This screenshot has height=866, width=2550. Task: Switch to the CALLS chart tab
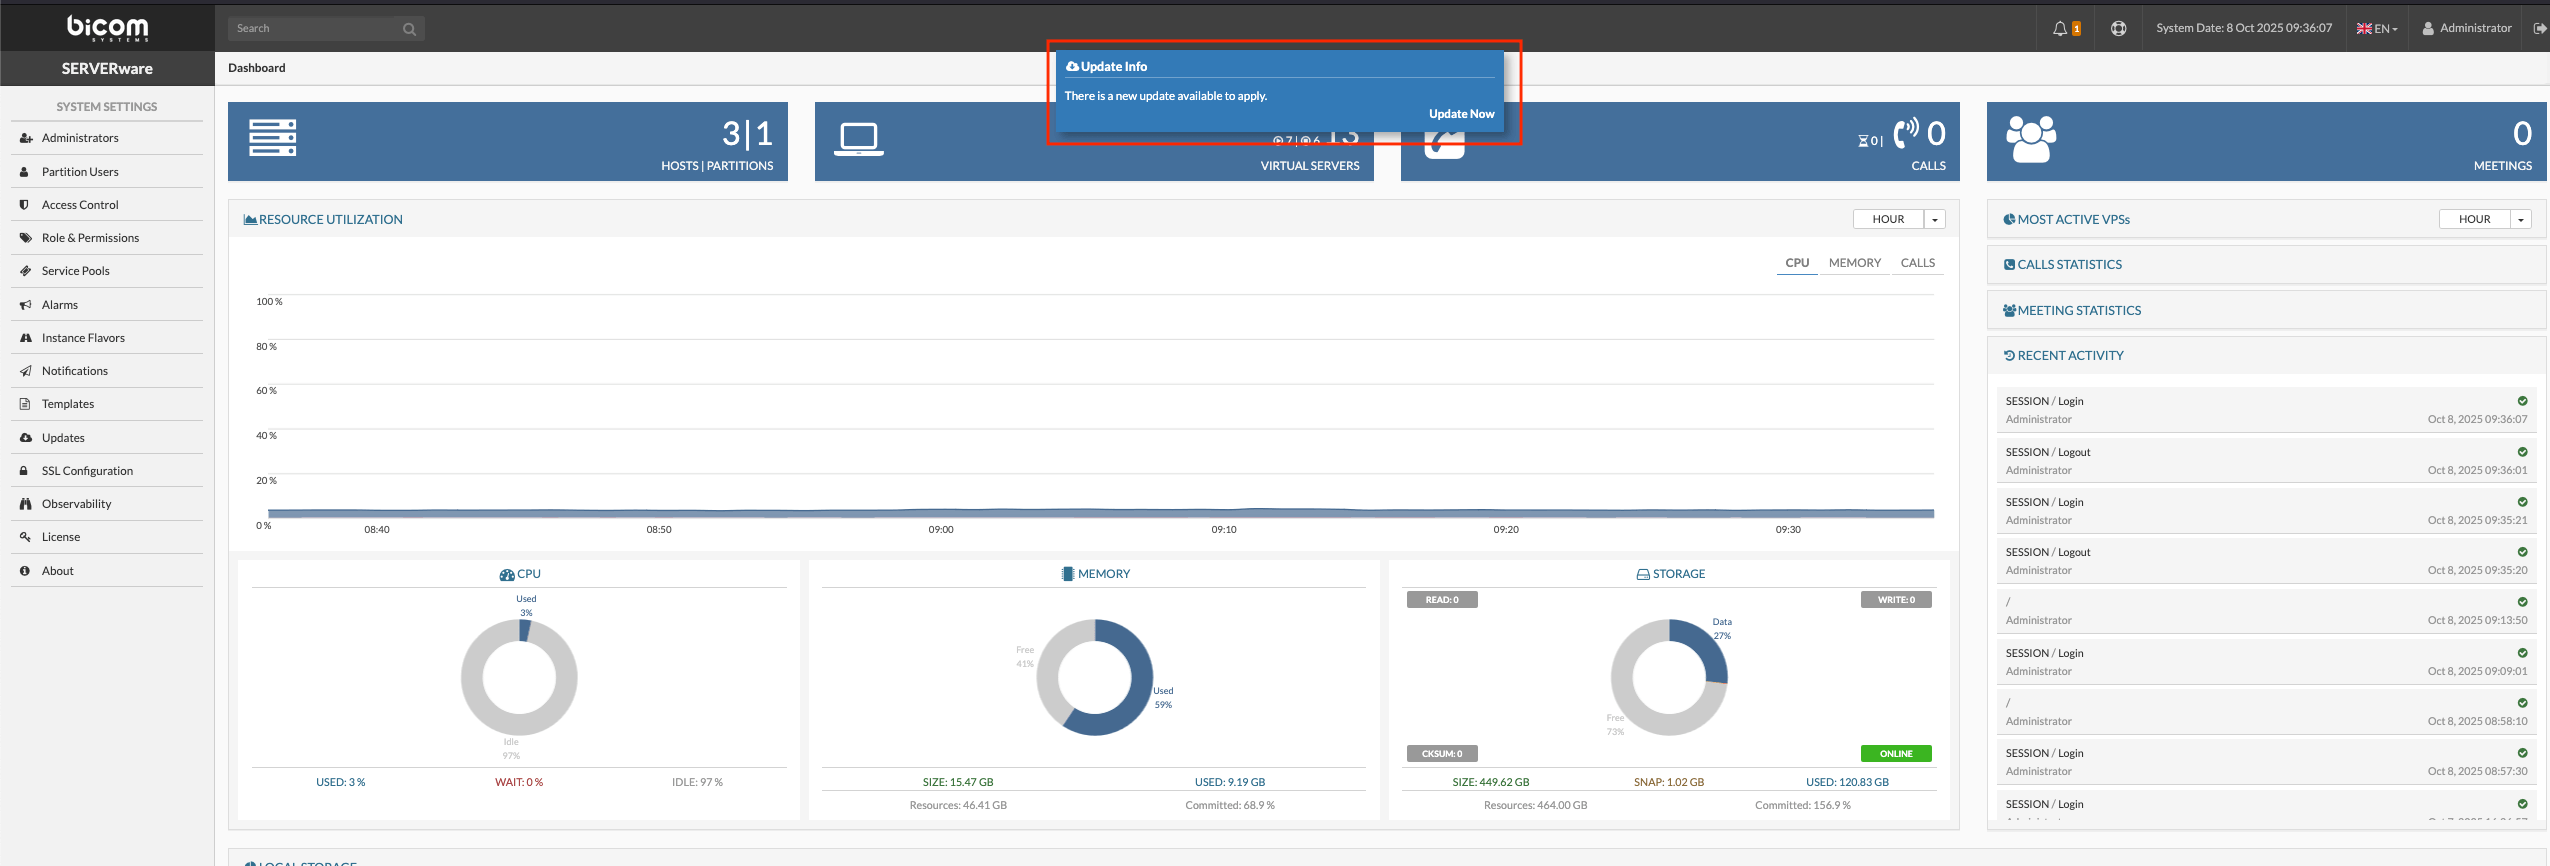(x=1917, y=263)
